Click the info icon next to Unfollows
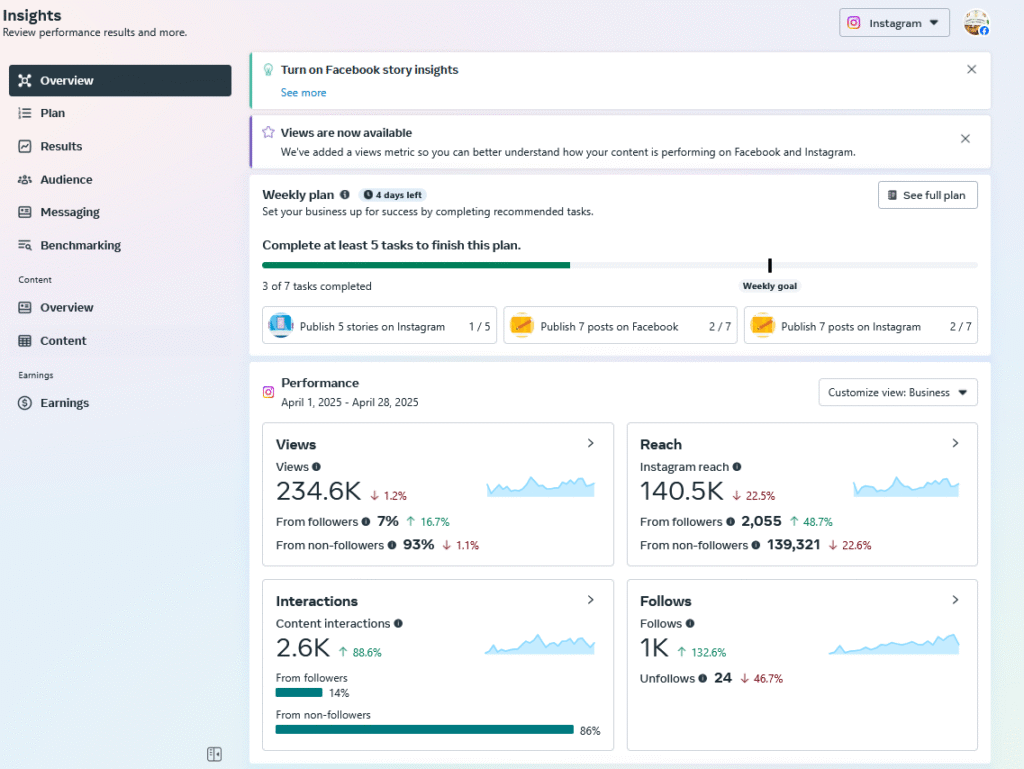This screenshot has height=769, width=1024. 702,678
